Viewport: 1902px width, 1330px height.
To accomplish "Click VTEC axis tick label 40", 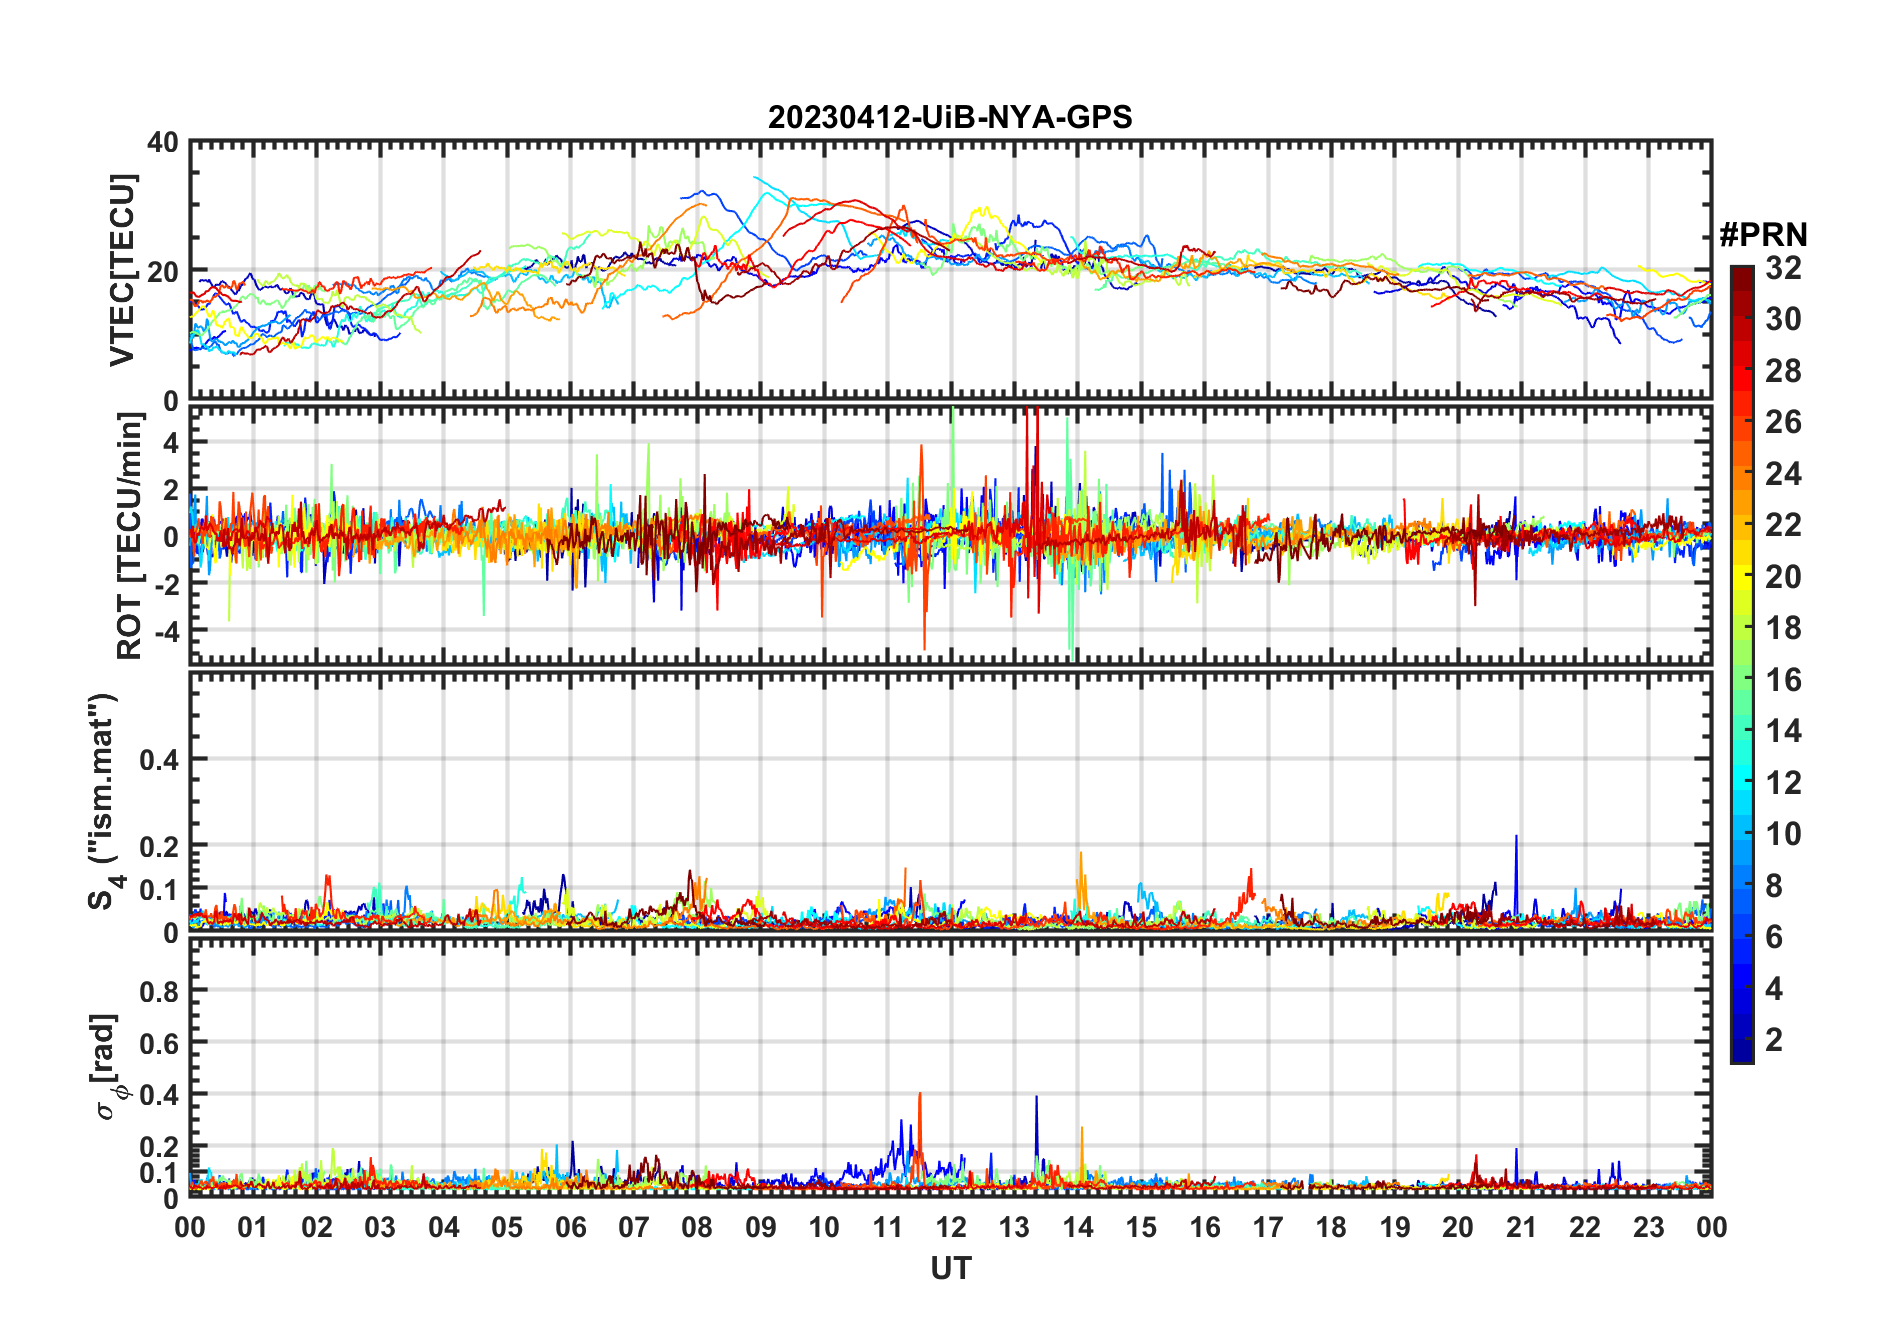I will [163, 143].
